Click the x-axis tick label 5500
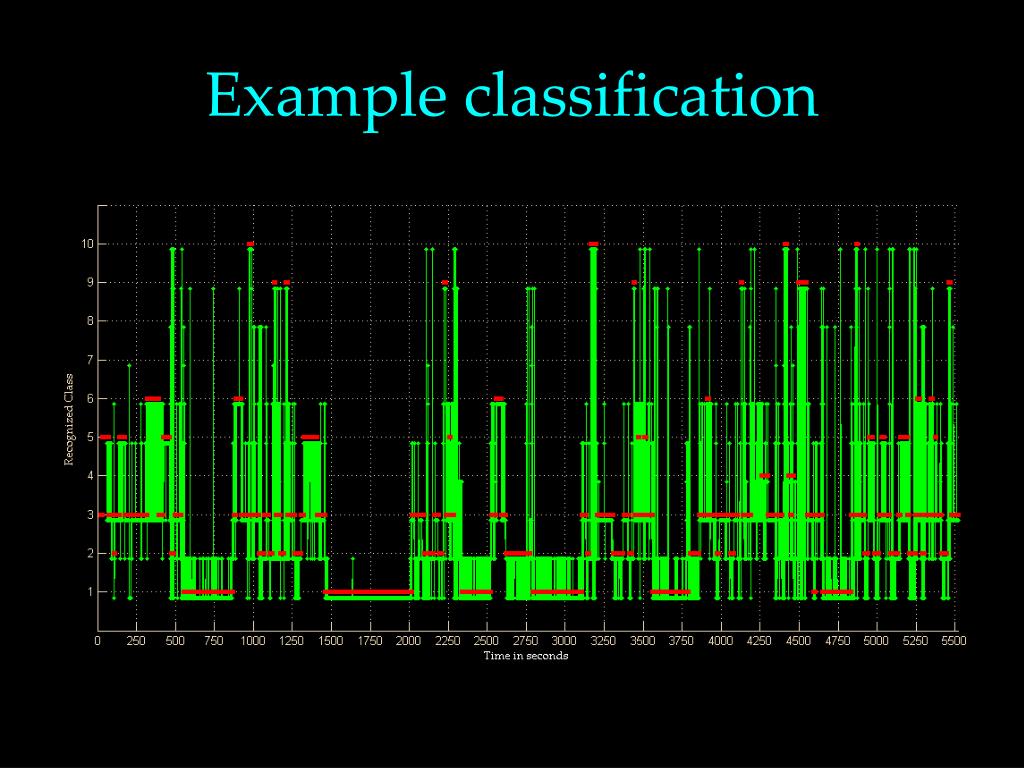Screen dimensions: 1024x768 [953, 641]
